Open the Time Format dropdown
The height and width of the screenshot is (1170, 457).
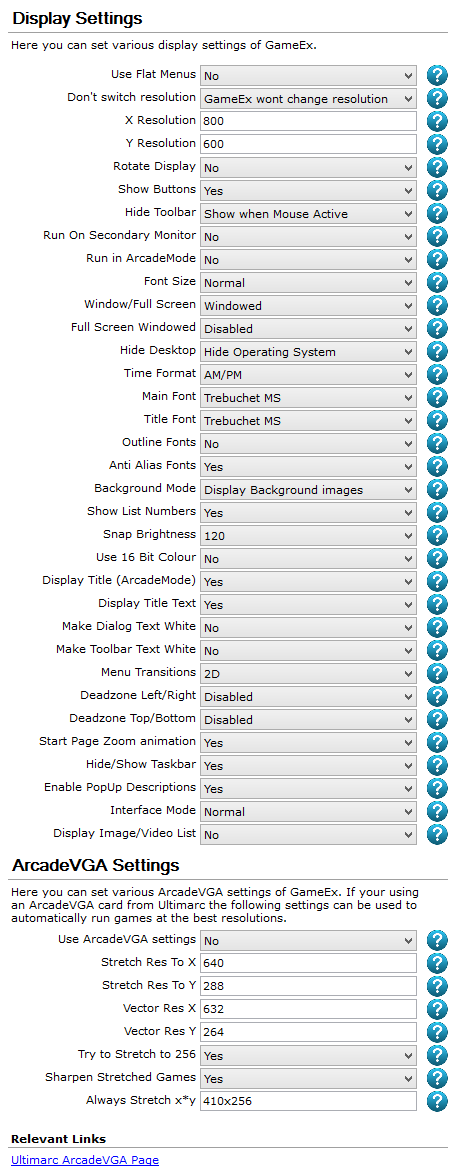pos(308,374)
